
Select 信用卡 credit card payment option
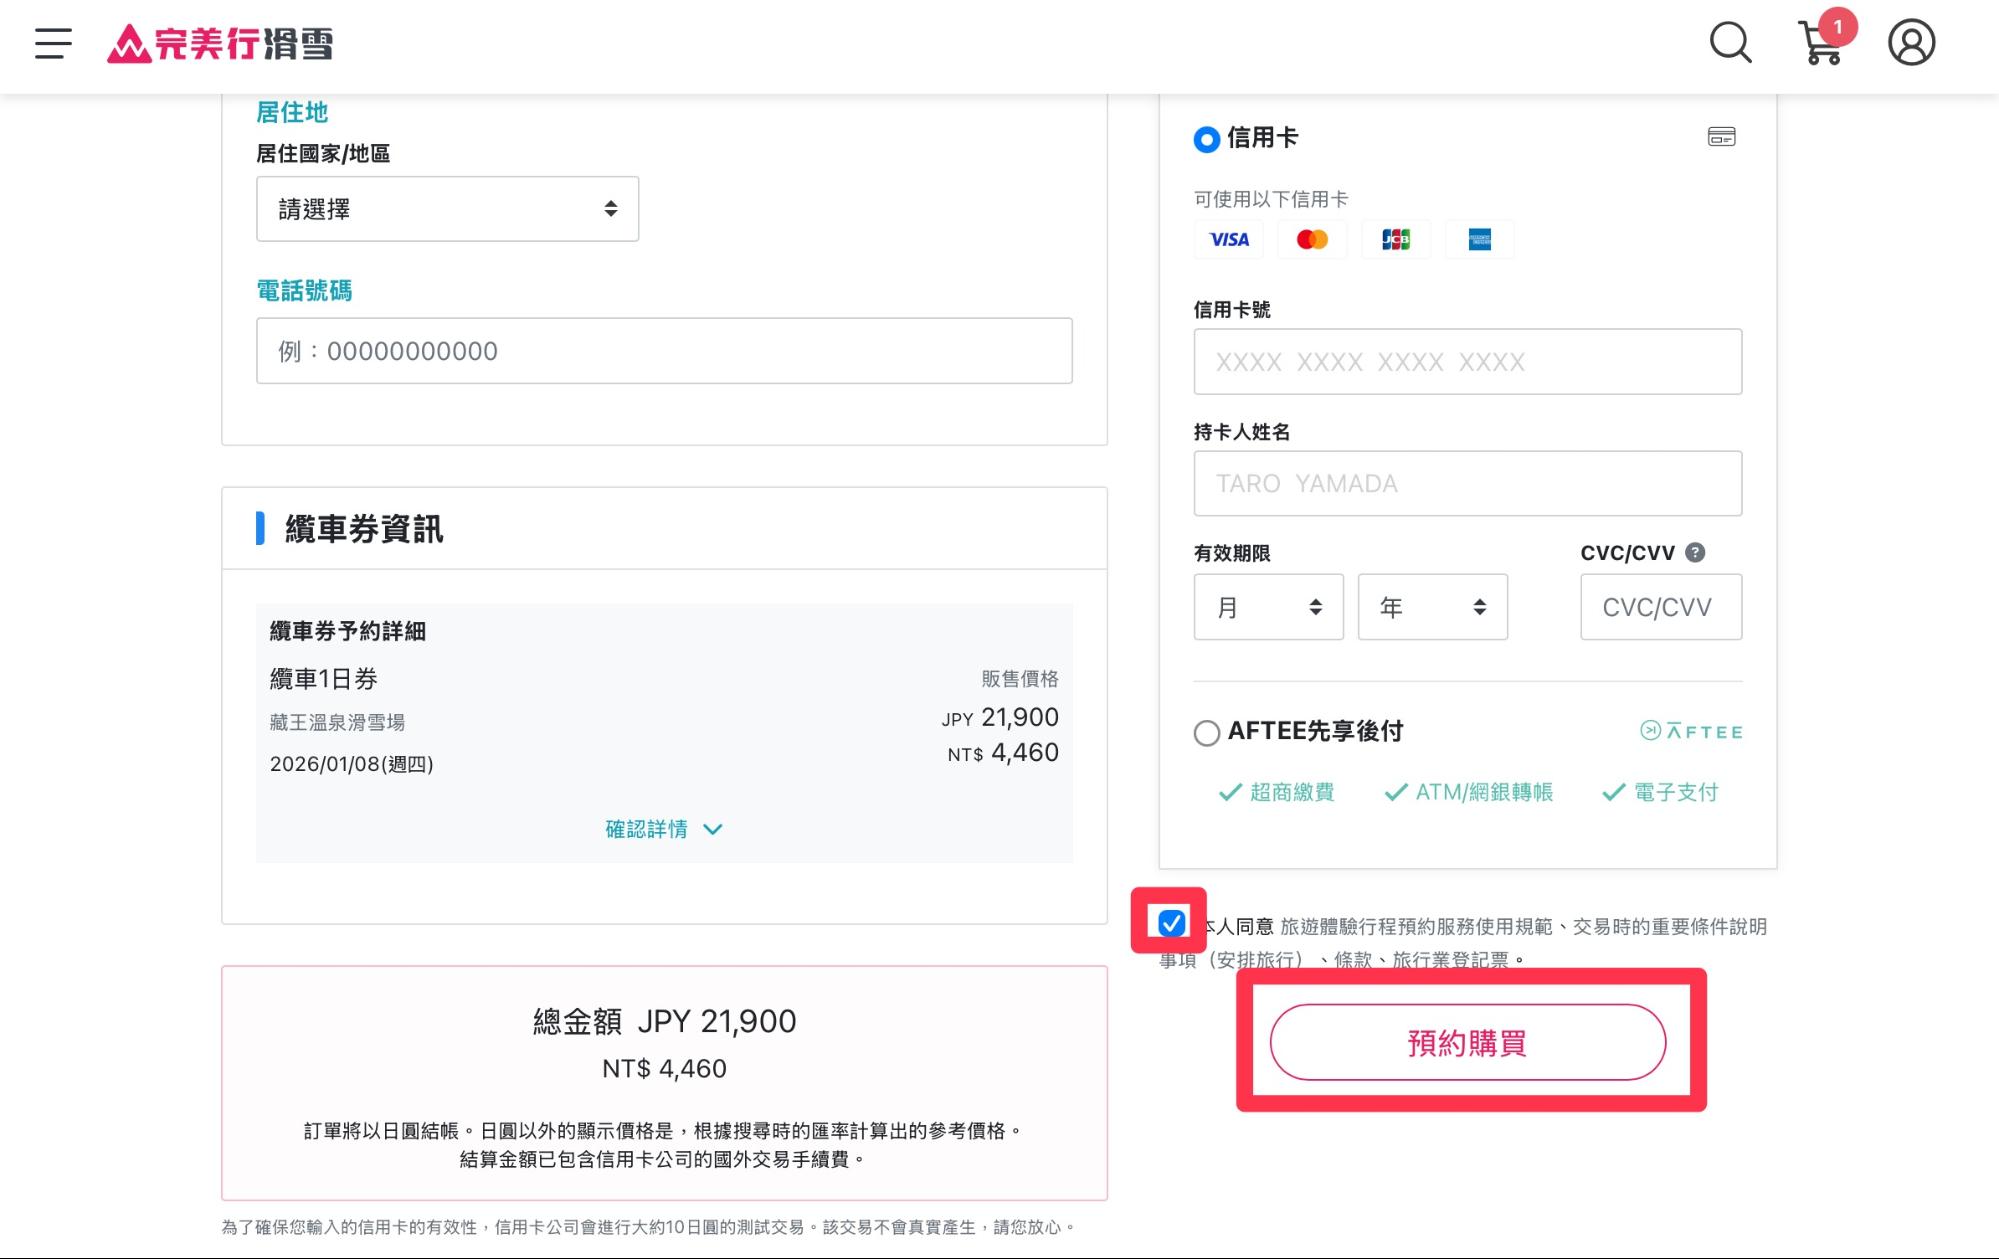click(x=1205, y=139)
